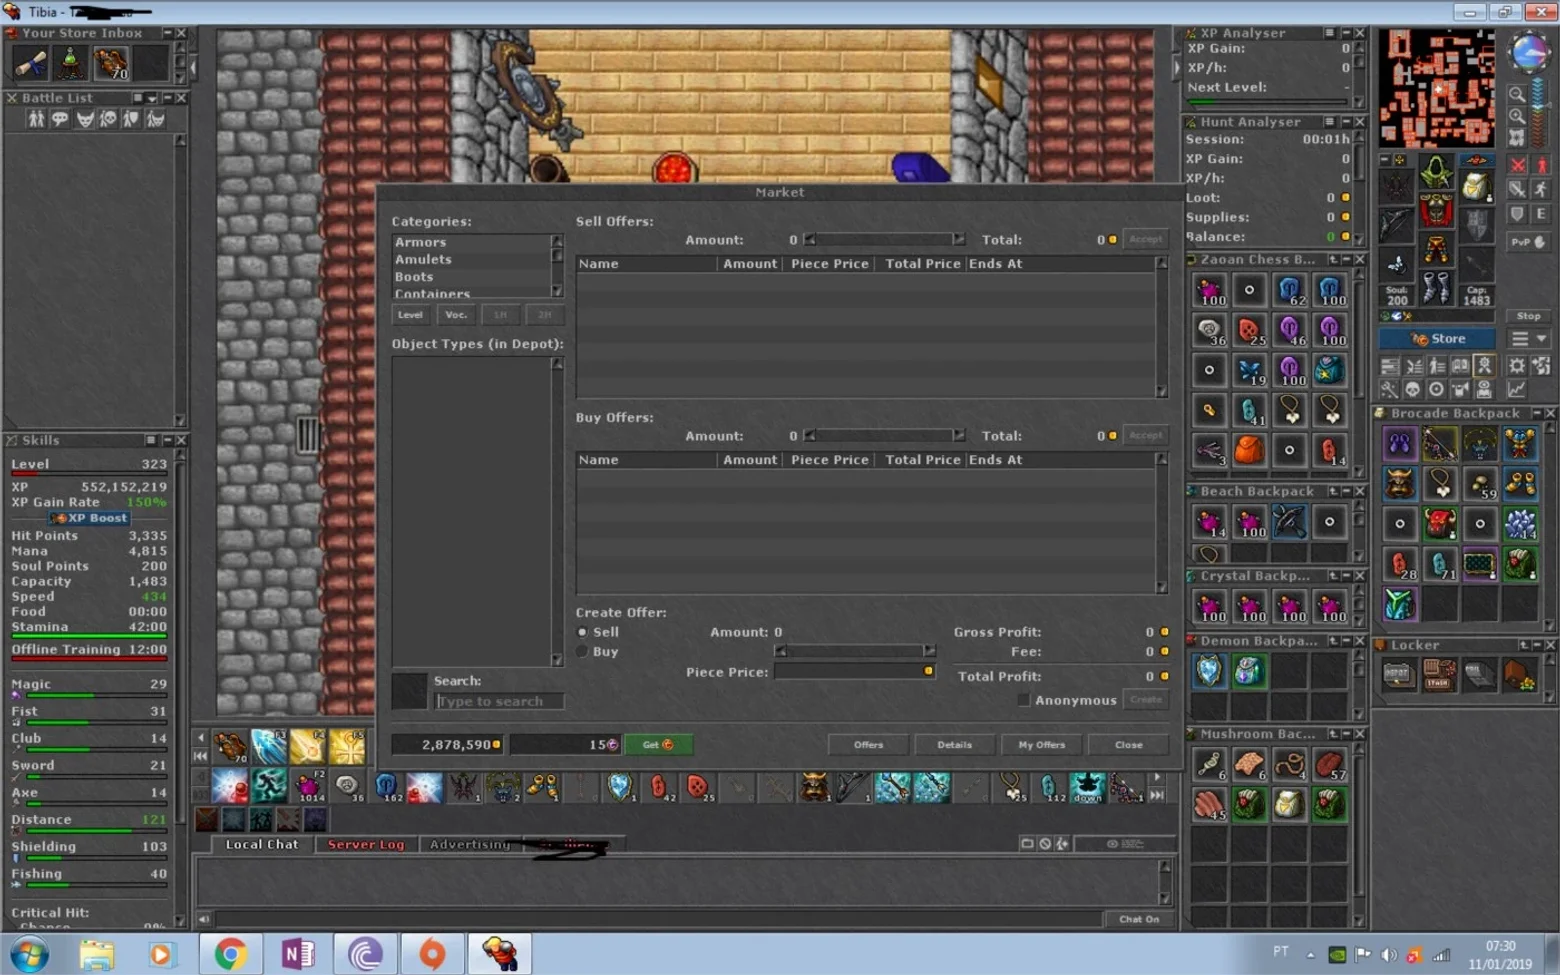Screen dimensions: 1560x975
Task: Close the Market window
Action: click(1129, 745)
